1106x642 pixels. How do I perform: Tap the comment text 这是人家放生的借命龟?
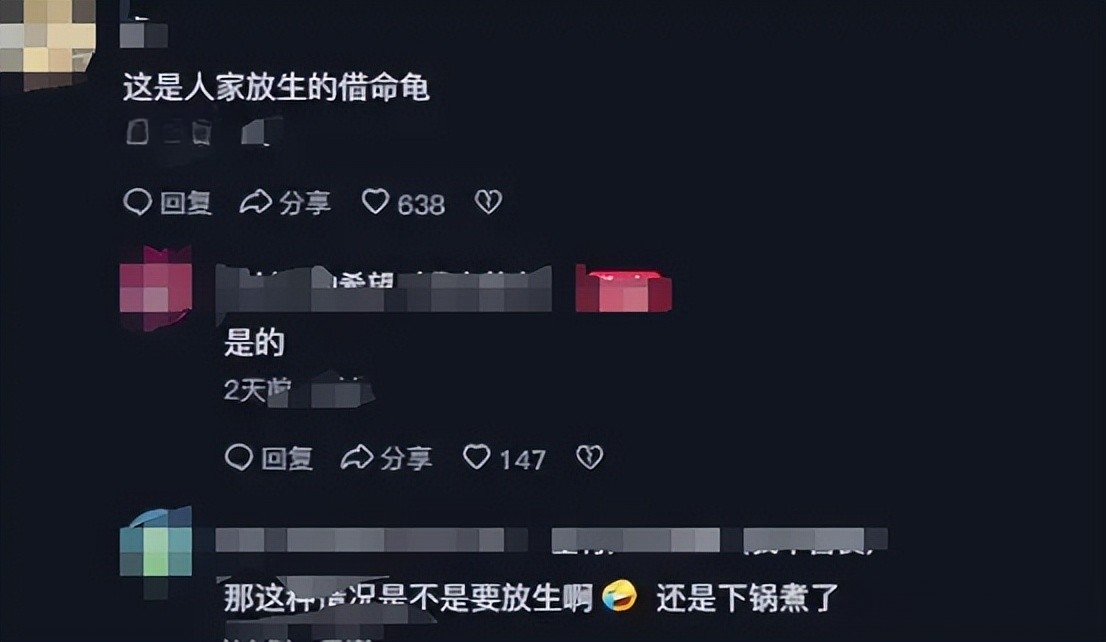(x=276, y=88)
